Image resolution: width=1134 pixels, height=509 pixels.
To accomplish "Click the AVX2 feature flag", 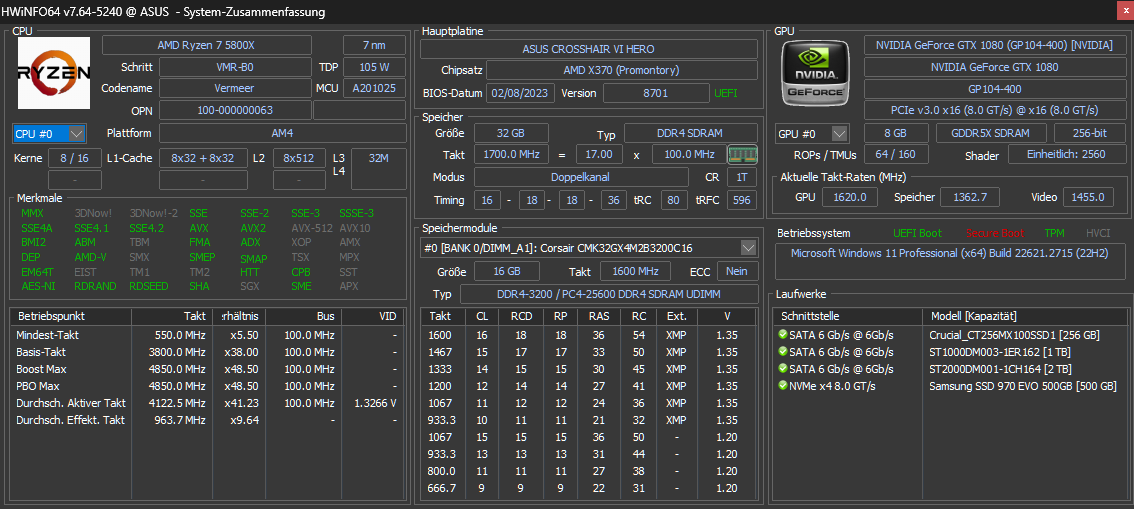I will tap(252, 228).
